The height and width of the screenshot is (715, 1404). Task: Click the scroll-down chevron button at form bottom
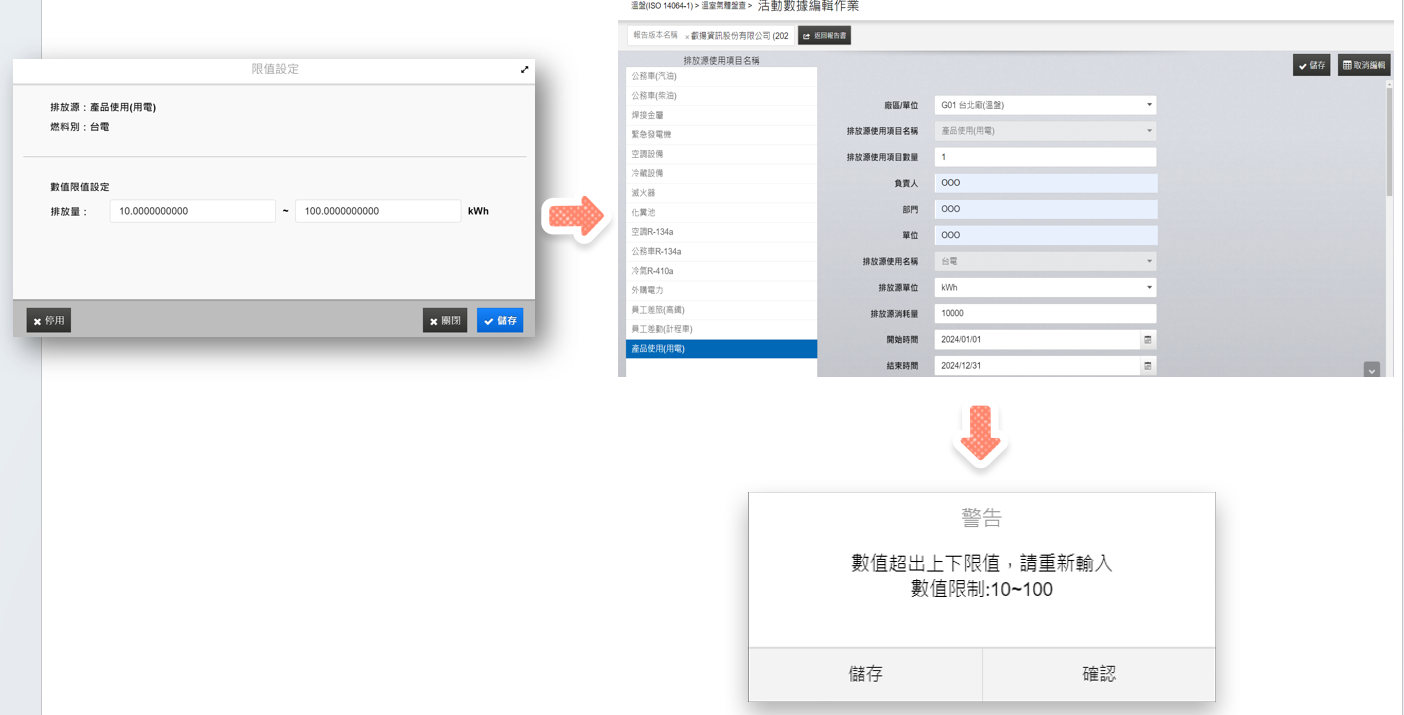pos(1371,370)
